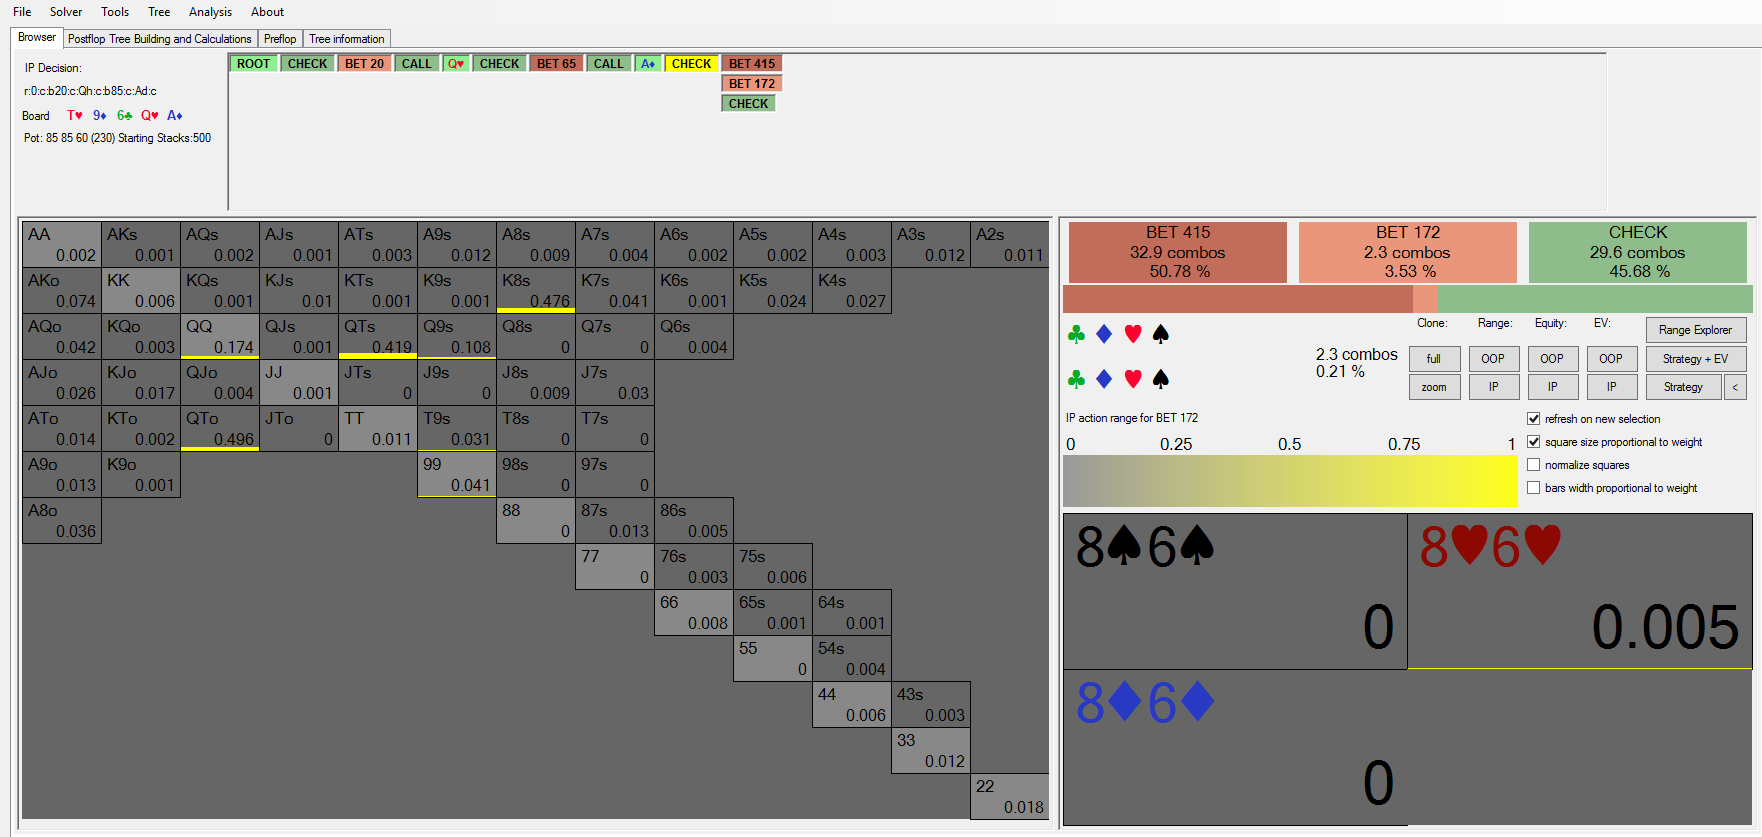Uncheck 'square size proportional to weight'

click(x=1534, y=442)
